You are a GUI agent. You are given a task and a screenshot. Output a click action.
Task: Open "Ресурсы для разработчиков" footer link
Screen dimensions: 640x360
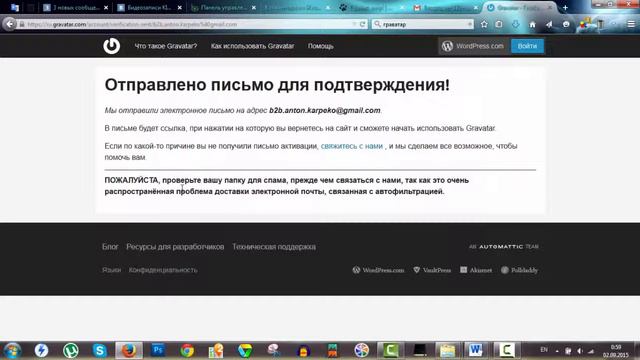(x=175, y=247)
